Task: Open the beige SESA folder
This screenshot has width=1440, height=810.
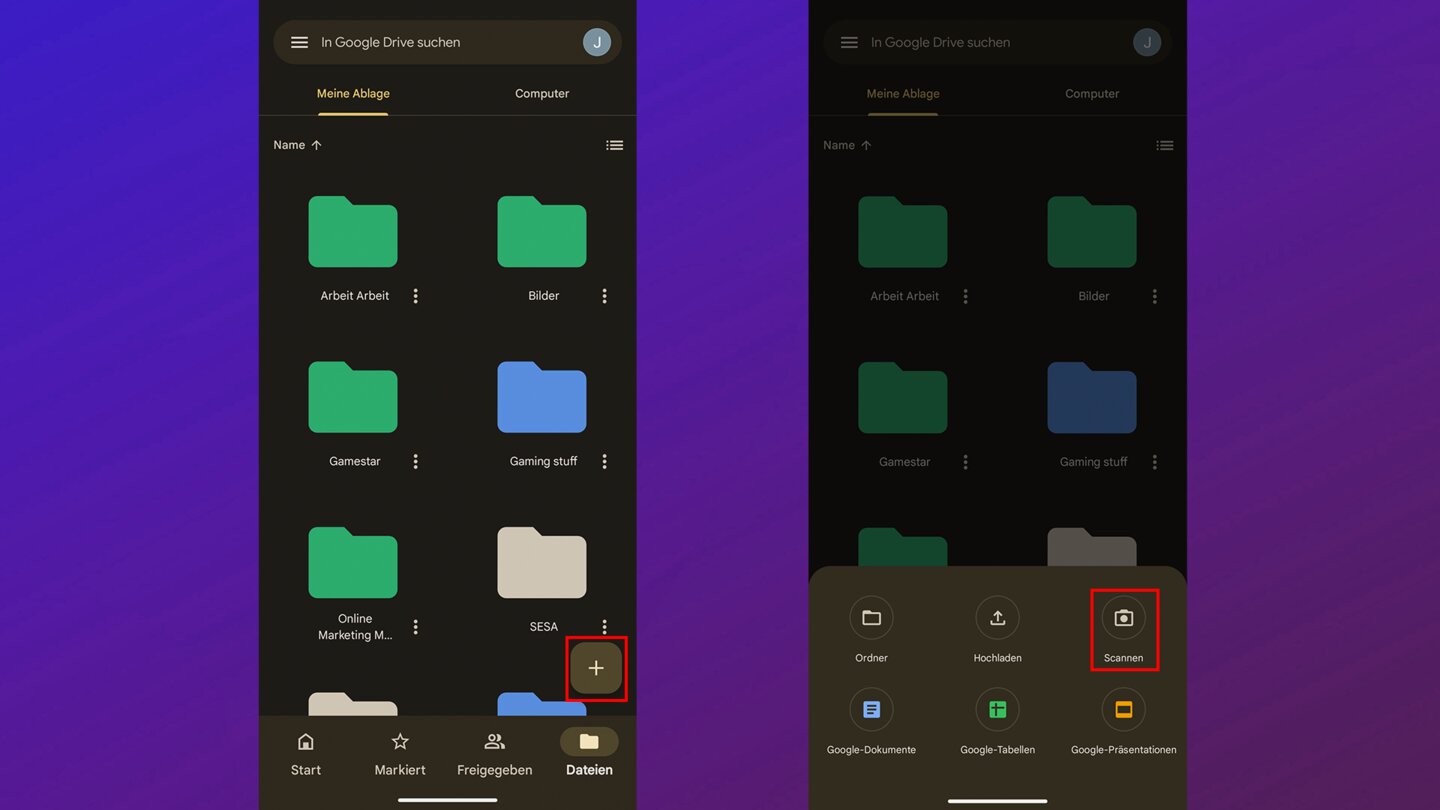Action: coord(542,563)
